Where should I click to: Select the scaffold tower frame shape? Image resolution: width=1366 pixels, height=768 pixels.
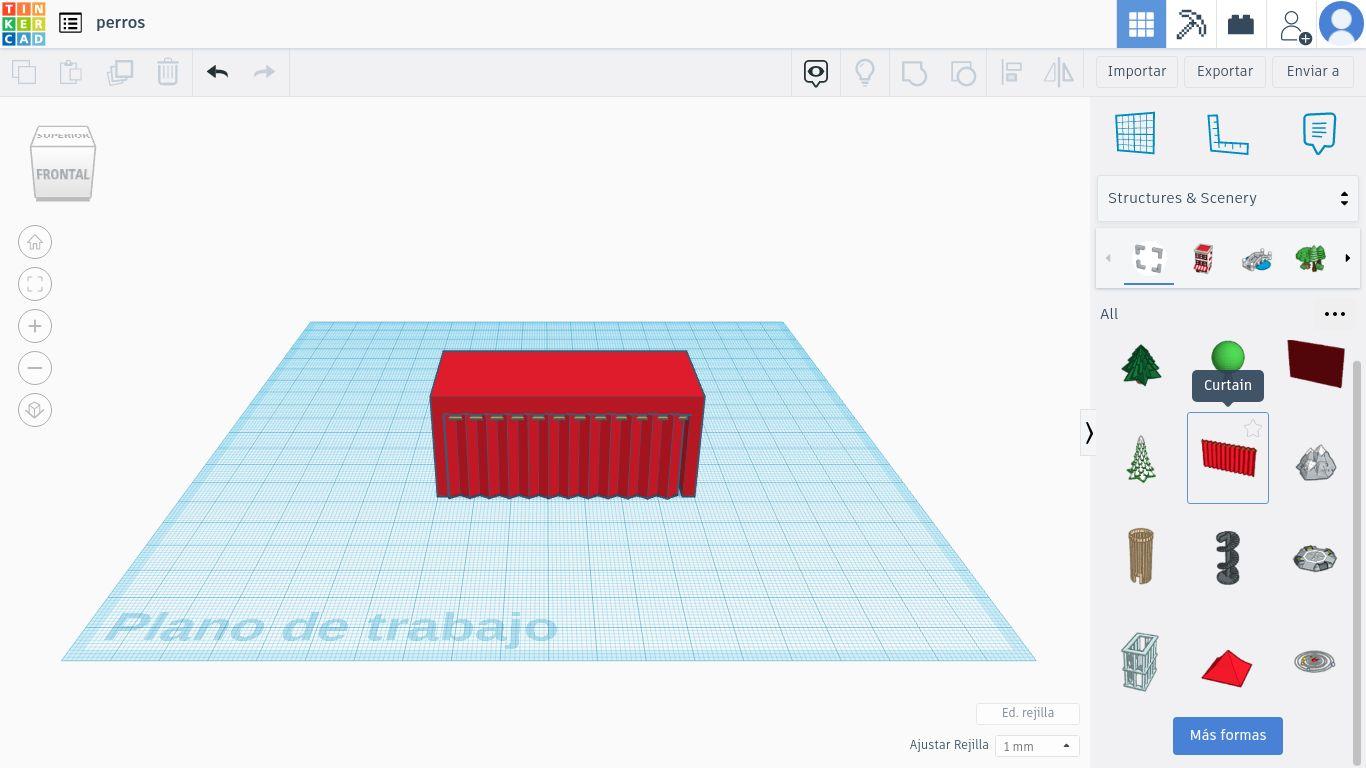(x=1141, y=661)
